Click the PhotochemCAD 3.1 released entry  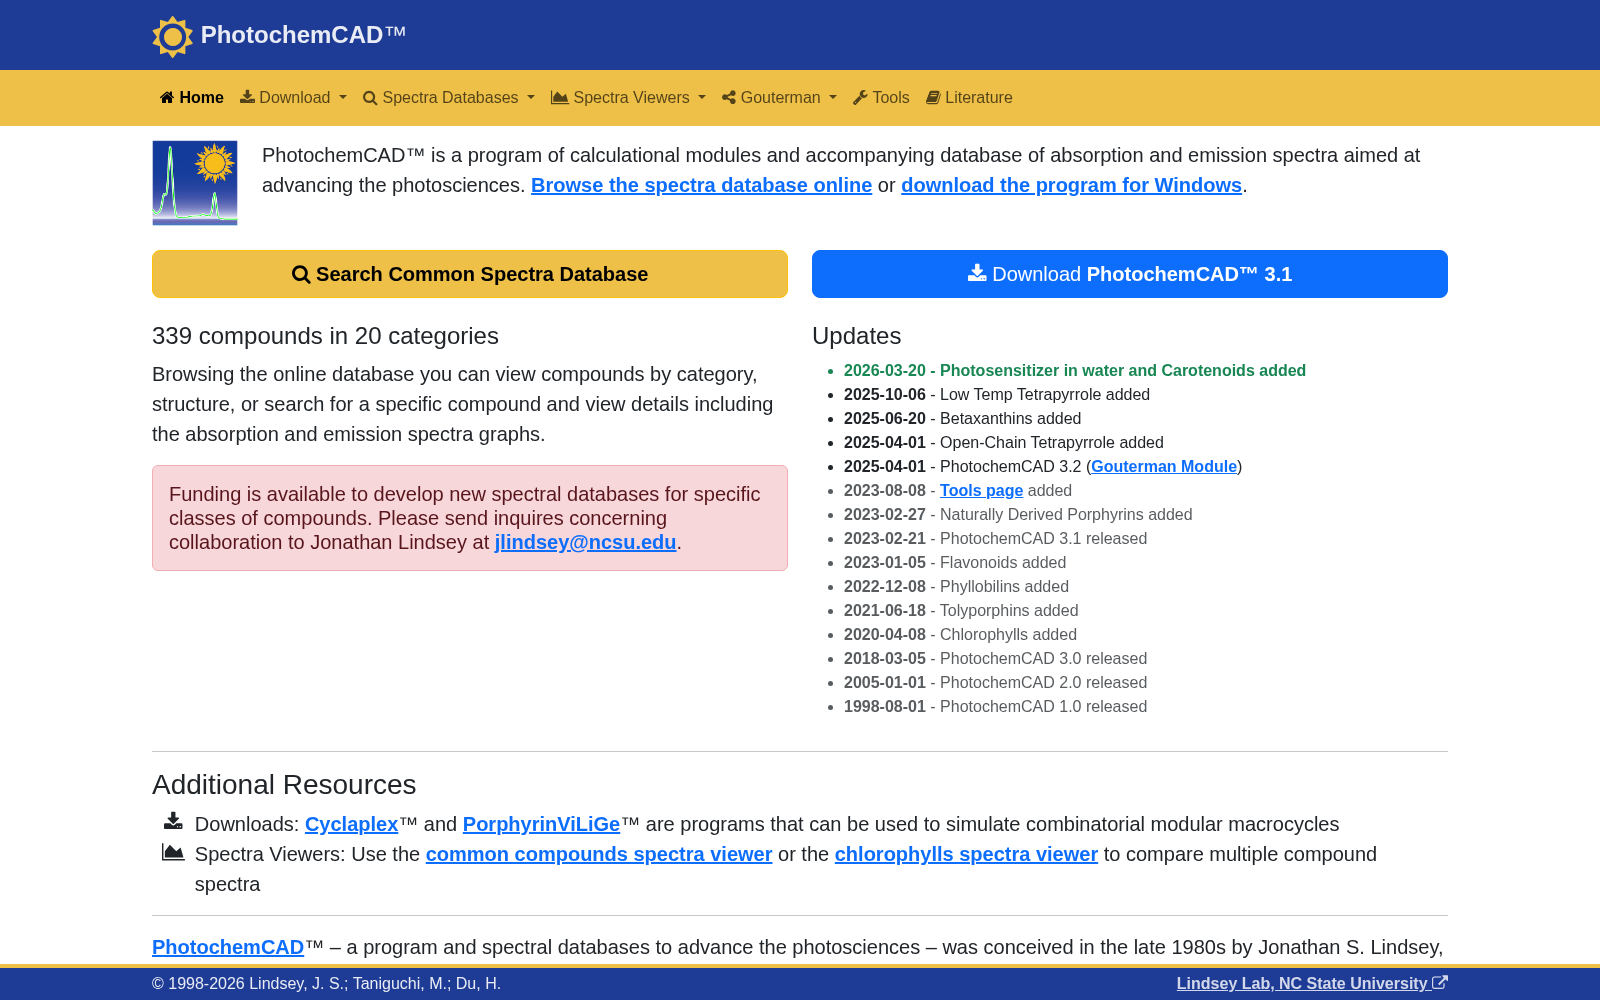click(995, 538)
